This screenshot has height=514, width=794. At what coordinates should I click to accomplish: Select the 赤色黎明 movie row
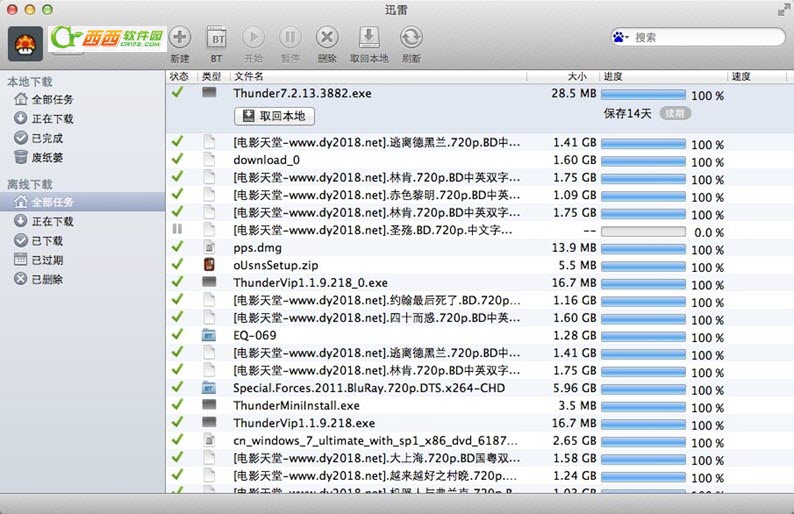pos(480,195)
